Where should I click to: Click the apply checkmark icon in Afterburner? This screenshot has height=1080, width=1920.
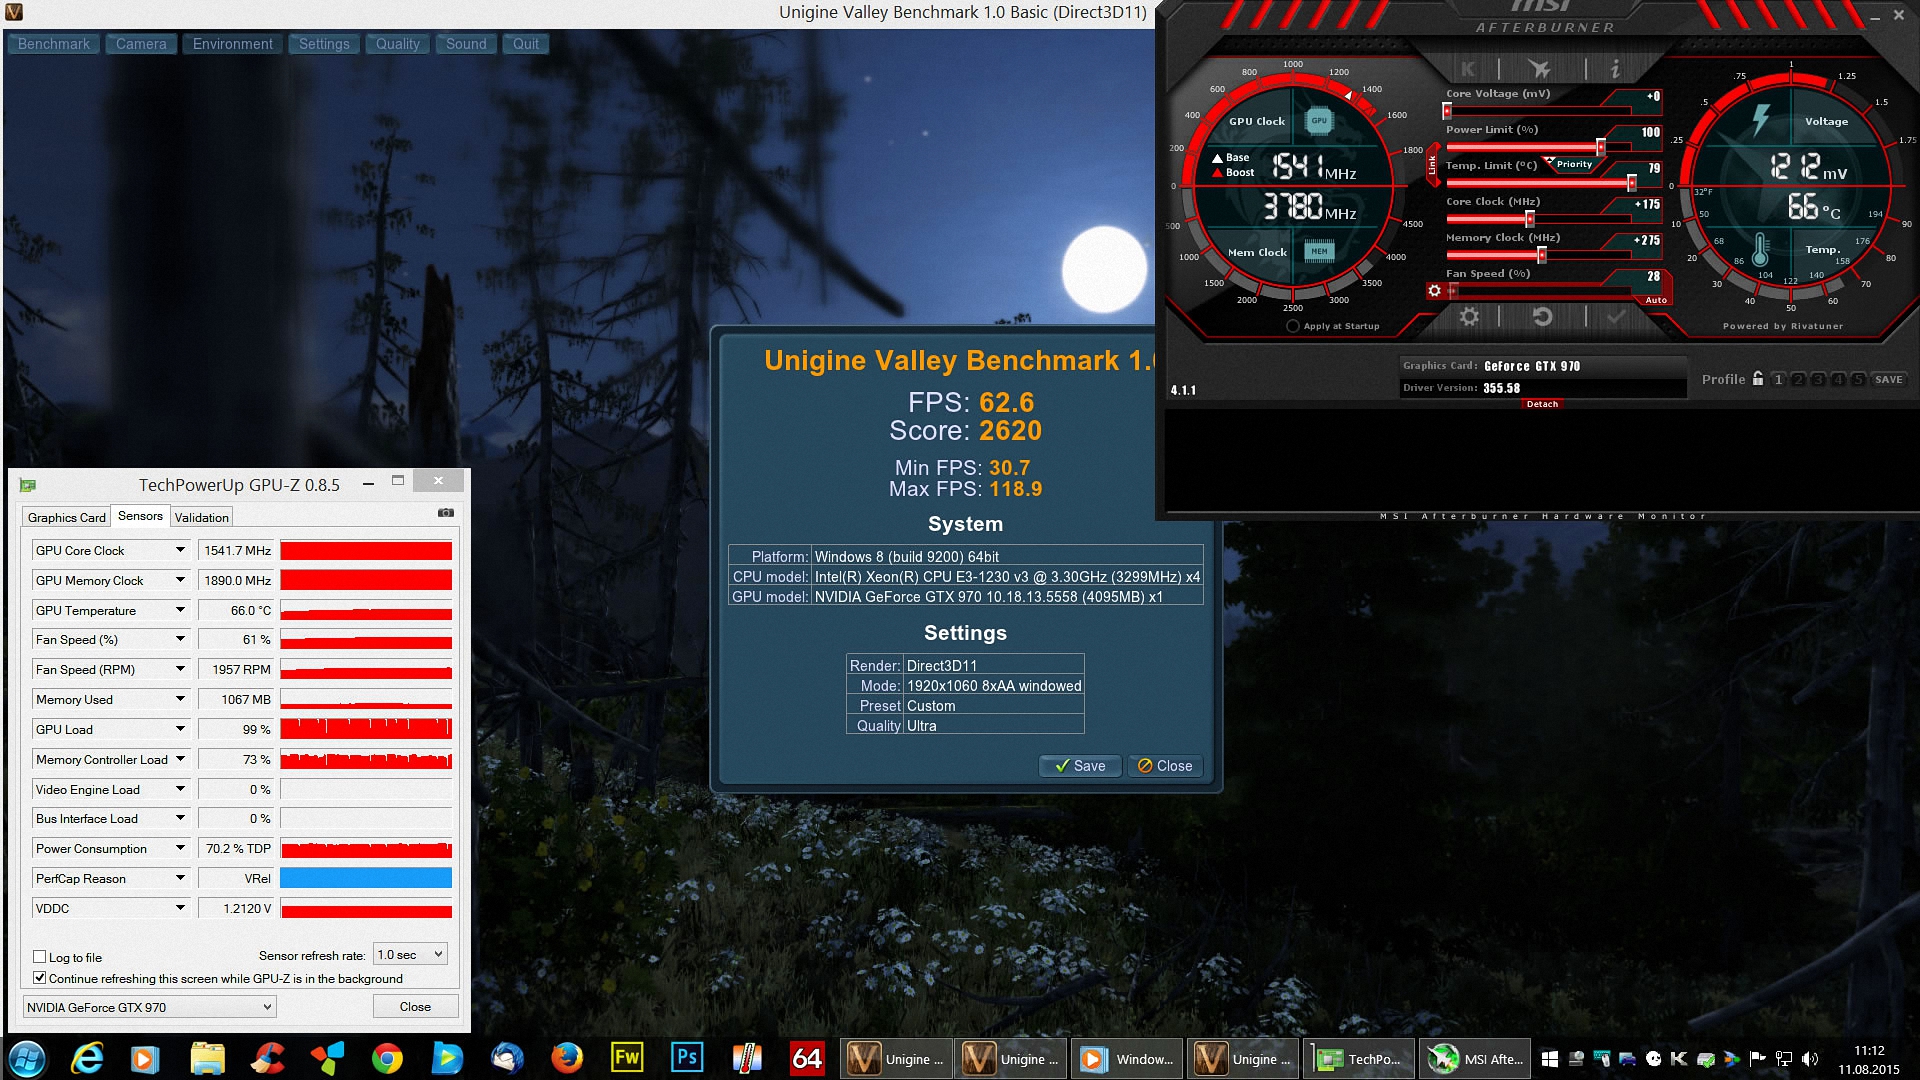[x=1616, y=317]
